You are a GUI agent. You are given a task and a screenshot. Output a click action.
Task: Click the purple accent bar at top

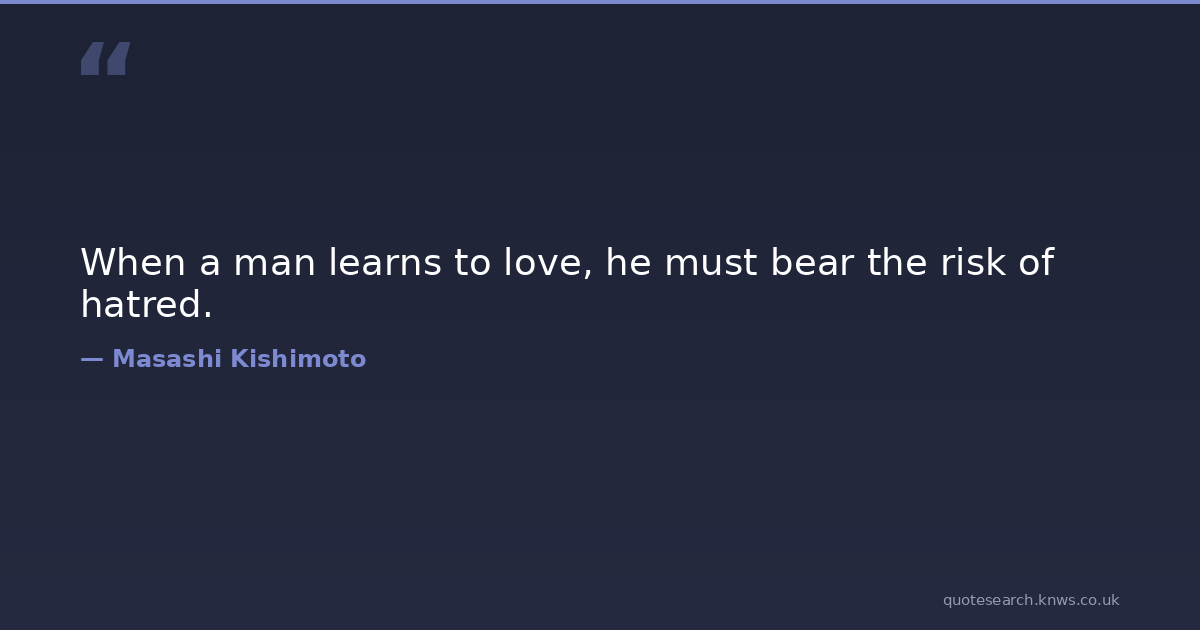600,2
